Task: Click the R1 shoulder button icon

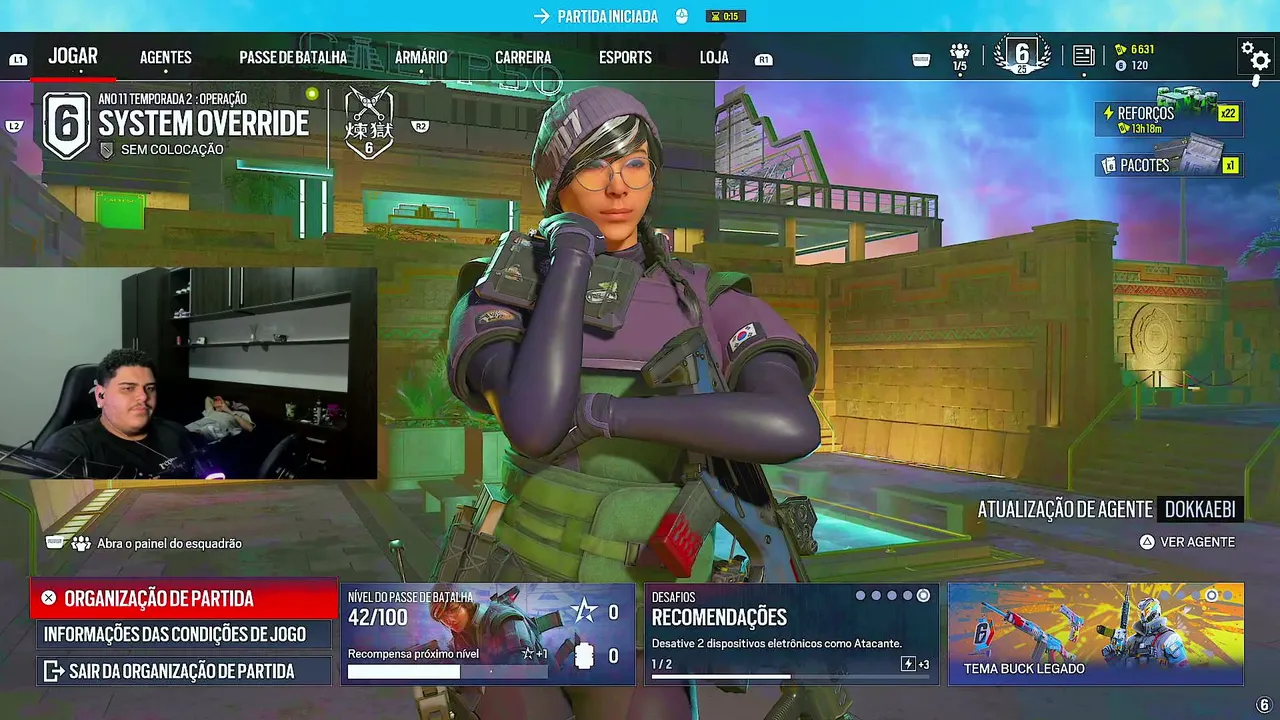Action: point(764,60)
